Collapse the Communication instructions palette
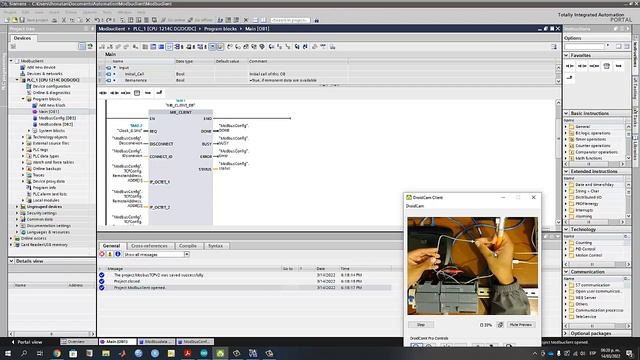This screenshot has height=360, width=640. click(567, 271)
